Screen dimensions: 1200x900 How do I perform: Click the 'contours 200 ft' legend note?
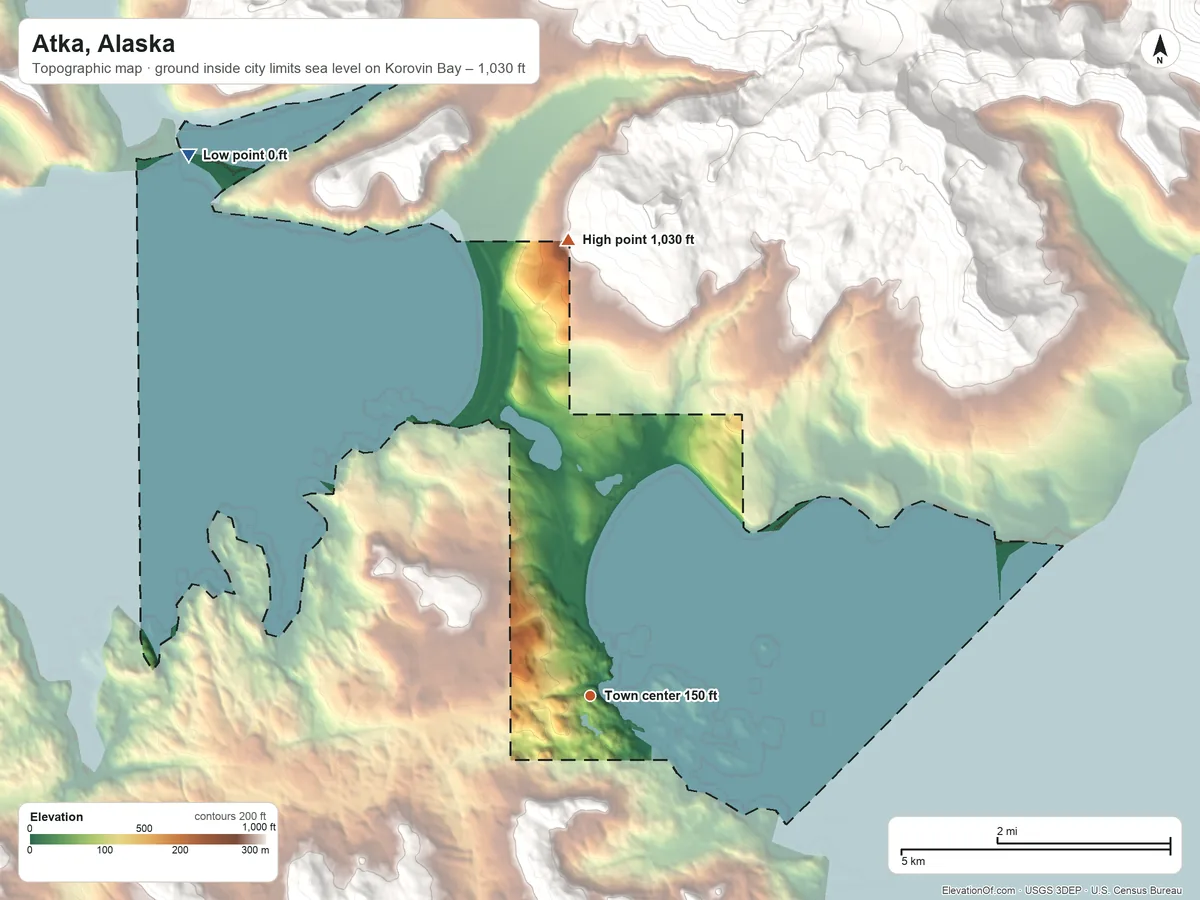(x=230, y=817)
